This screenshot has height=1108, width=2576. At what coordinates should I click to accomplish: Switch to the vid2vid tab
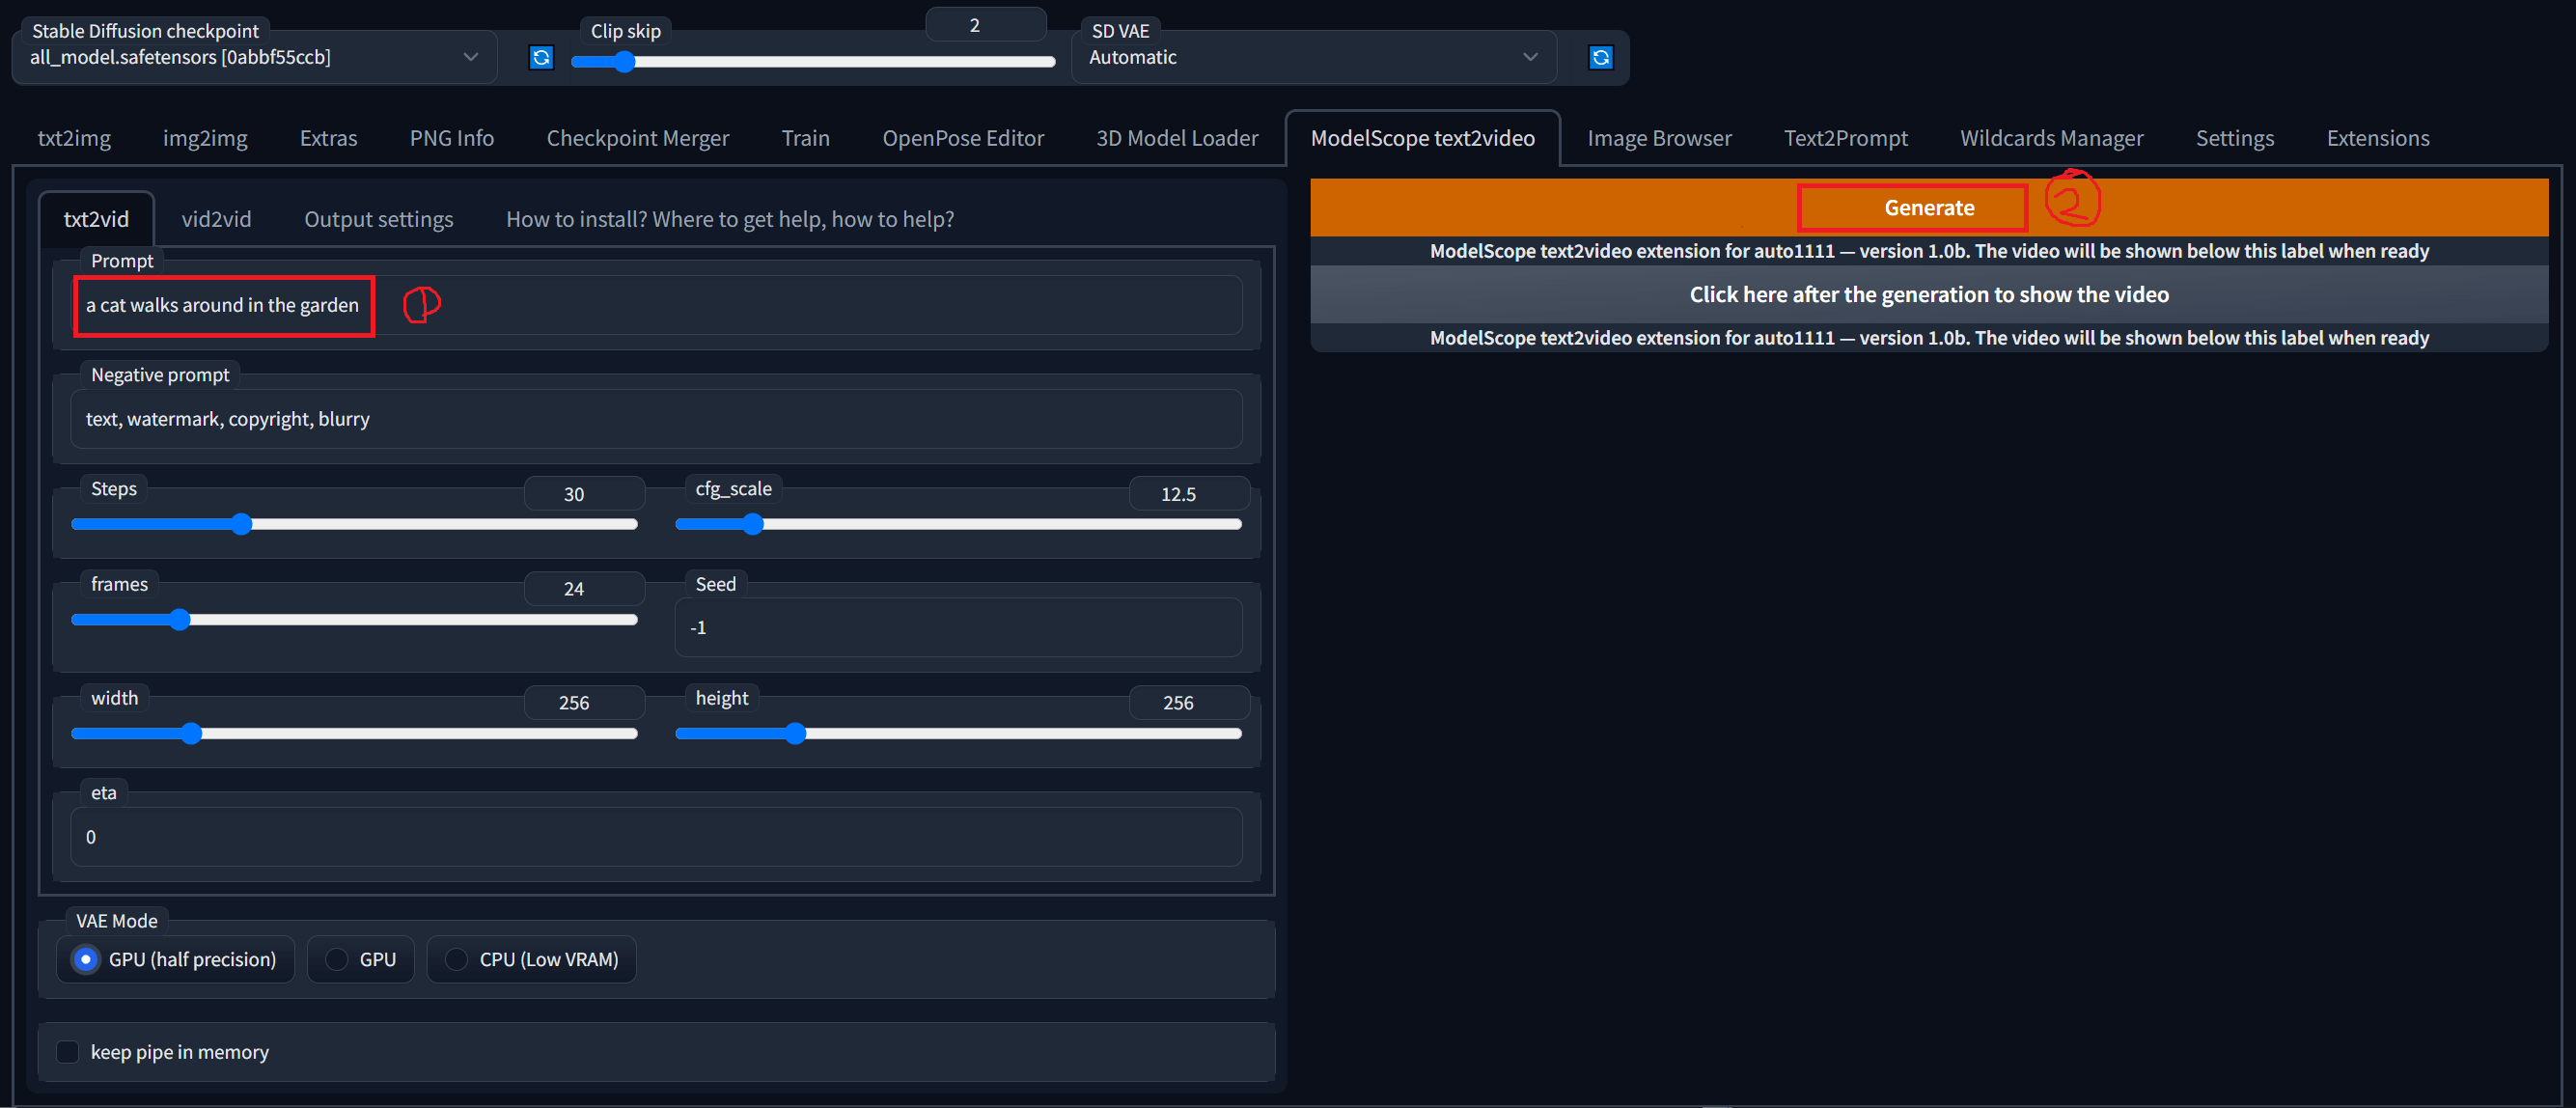(216, 219)
